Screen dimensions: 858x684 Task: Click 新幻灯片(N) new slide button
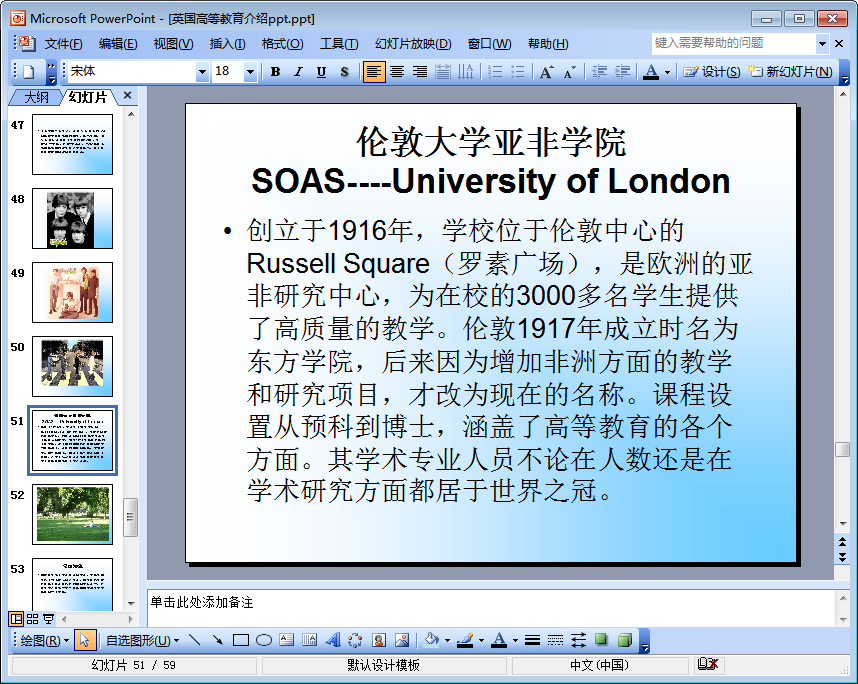(790, 72)
